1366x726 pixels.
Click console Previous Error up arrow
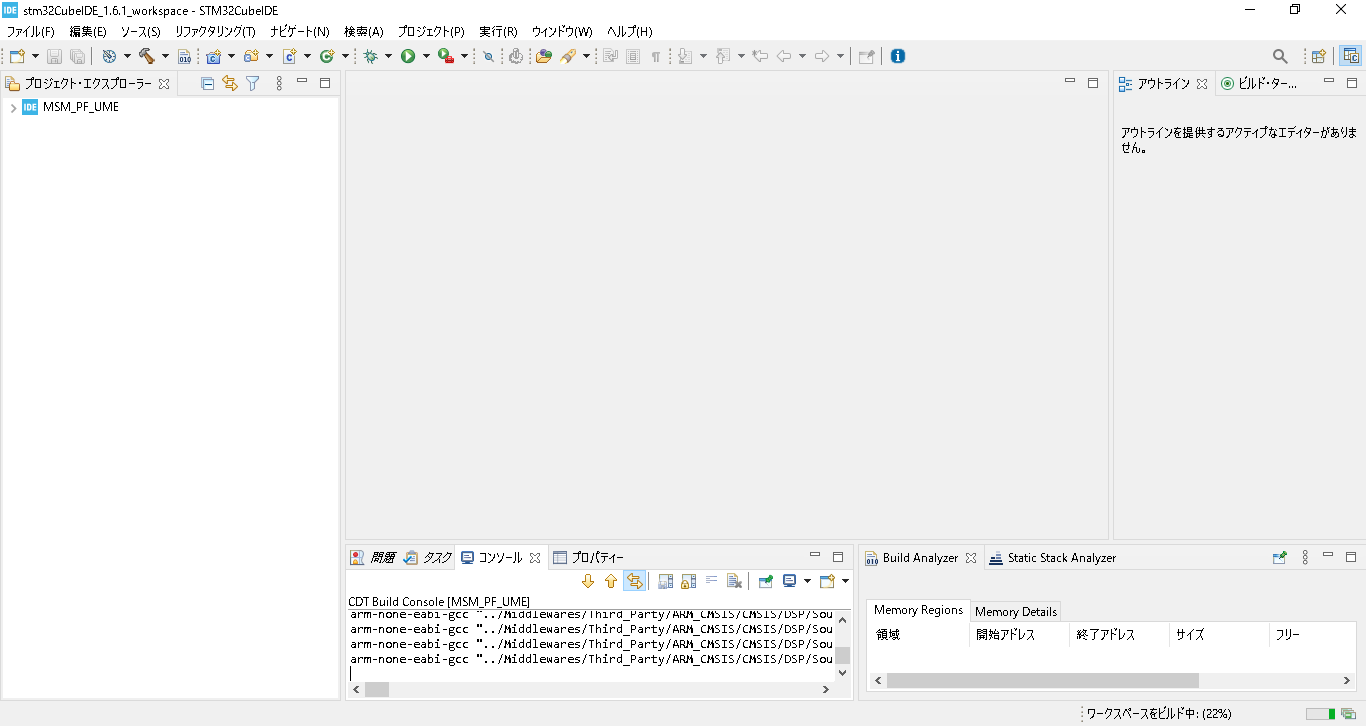pyautogui.click(x=611, y=581)
